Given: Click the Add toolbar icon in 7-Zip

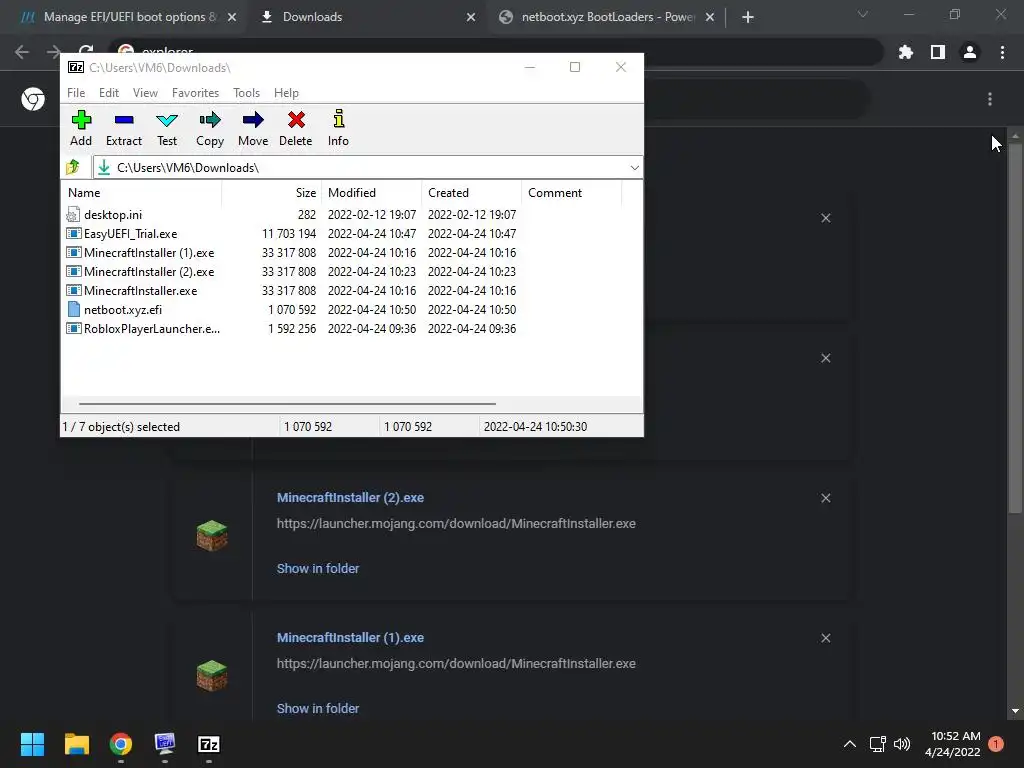Looking at the screenshot, I should pos(81,120).
